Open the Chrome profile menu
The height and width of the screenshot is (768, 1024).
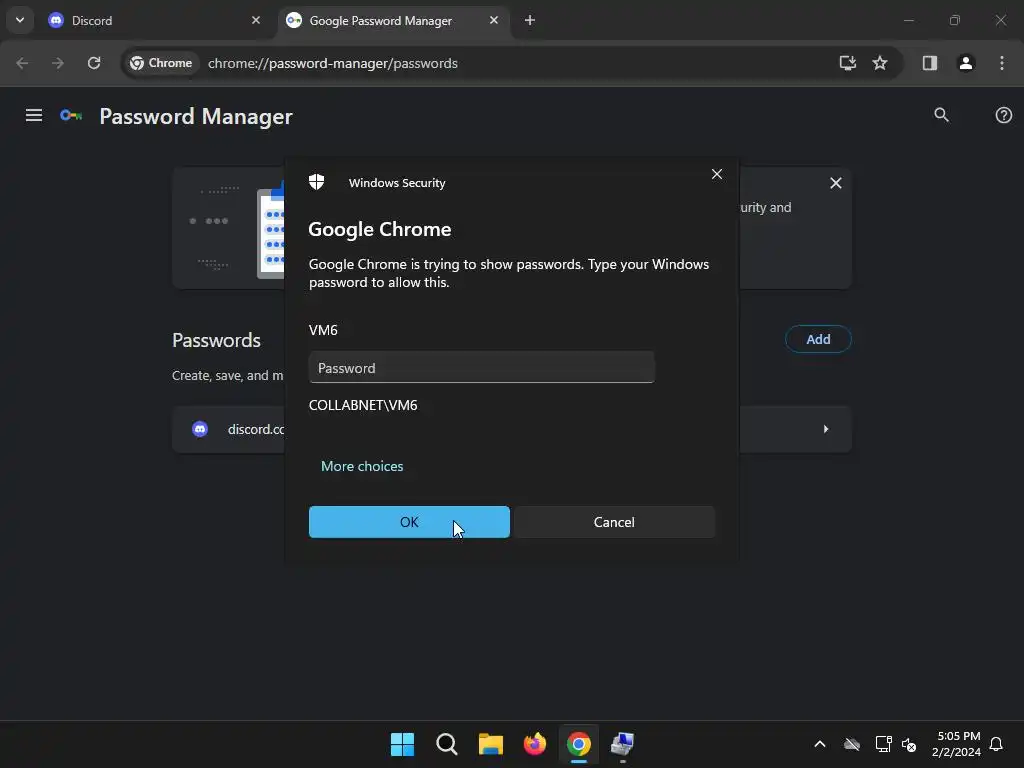966,63
